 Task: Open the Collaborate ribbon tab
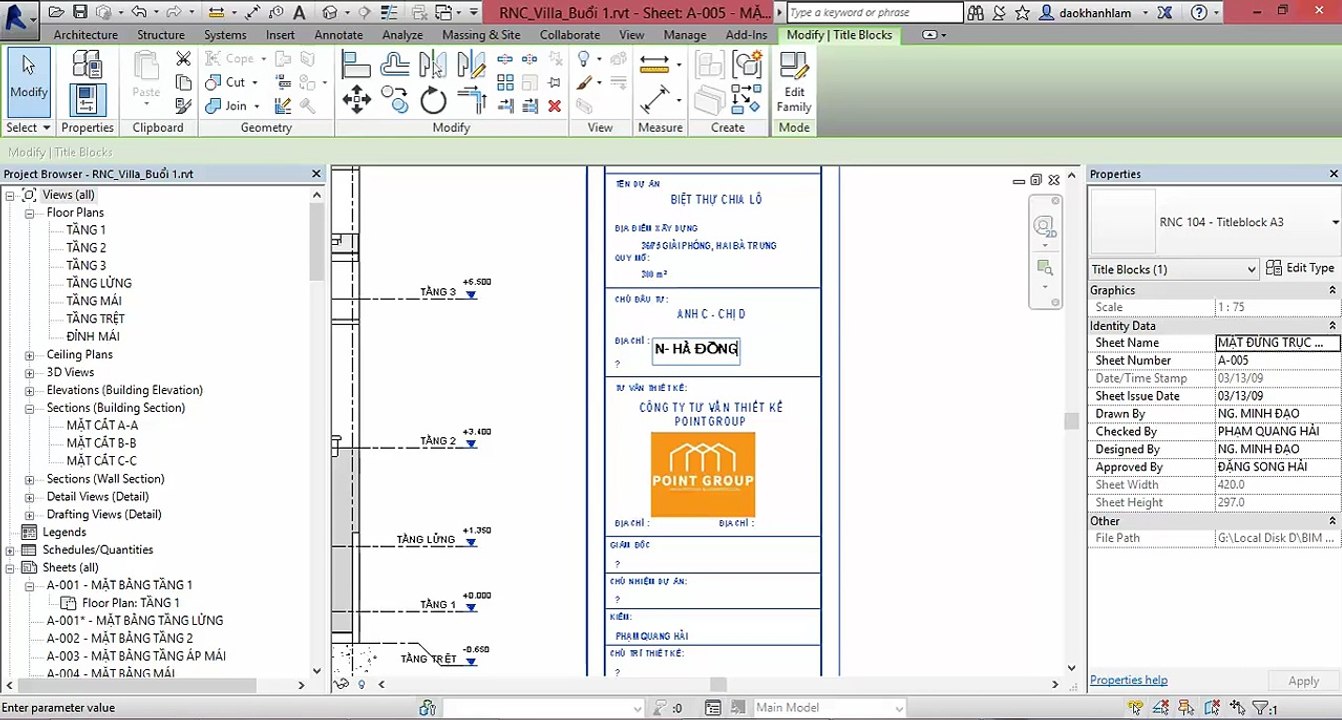570,34
